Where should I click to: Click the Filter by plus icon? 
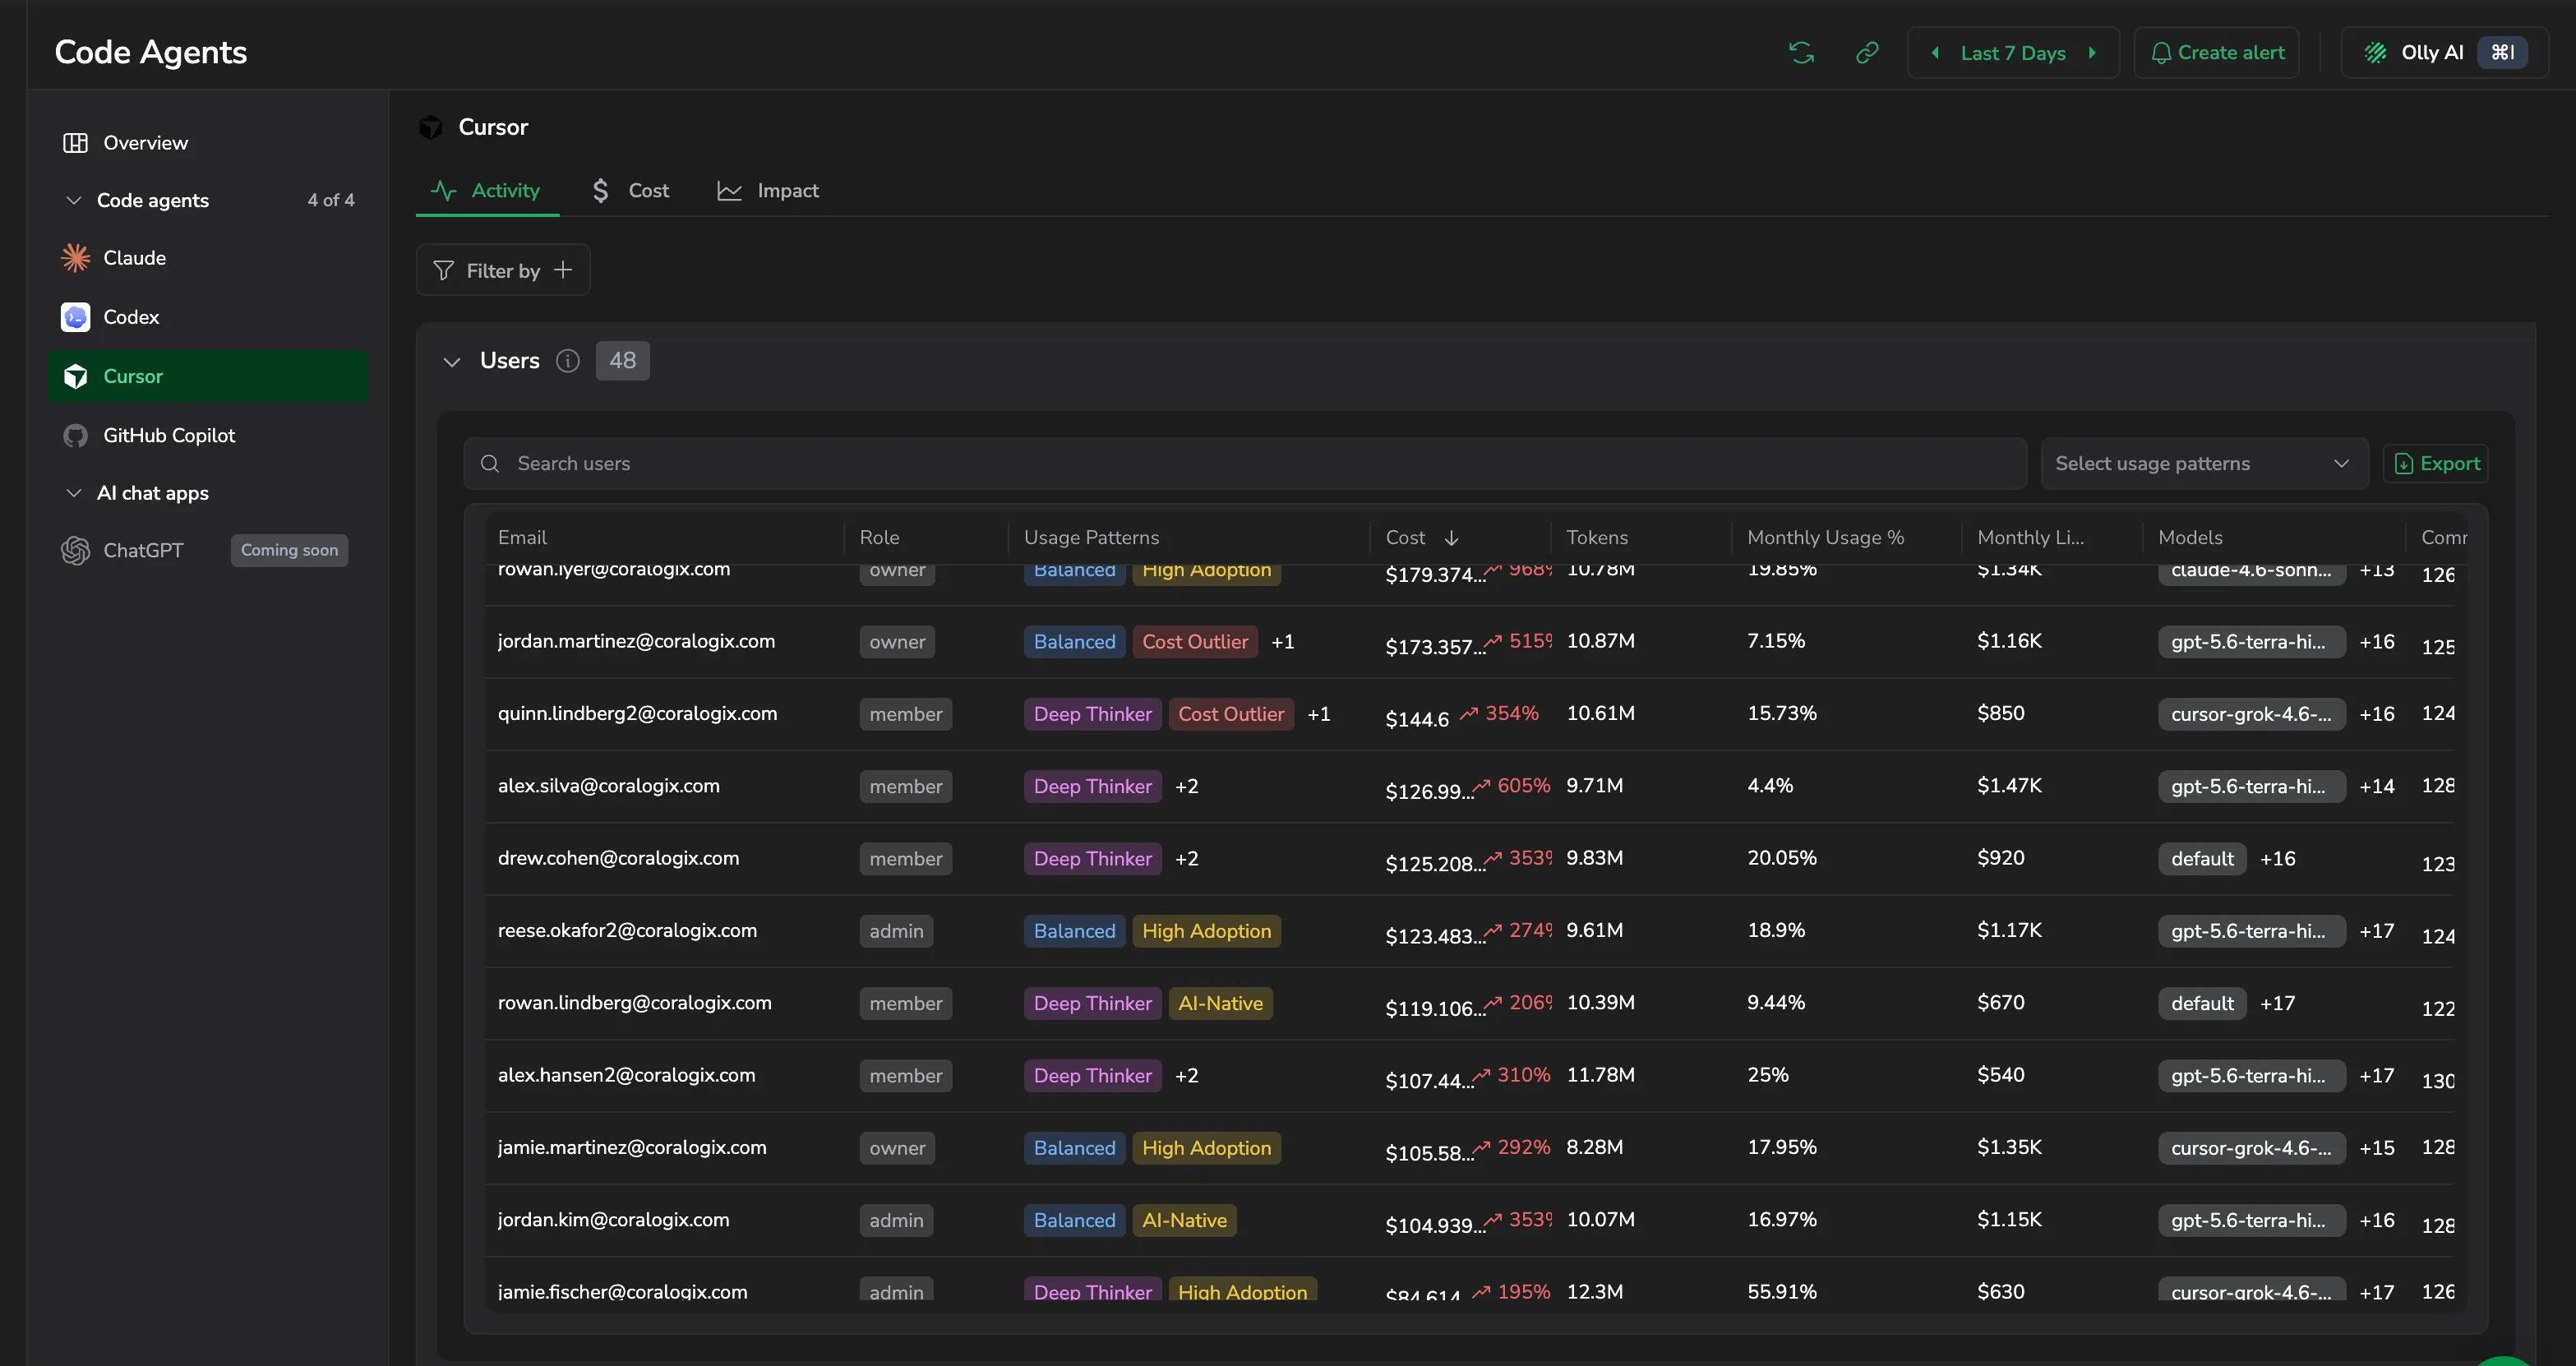(x=563, y=270)
